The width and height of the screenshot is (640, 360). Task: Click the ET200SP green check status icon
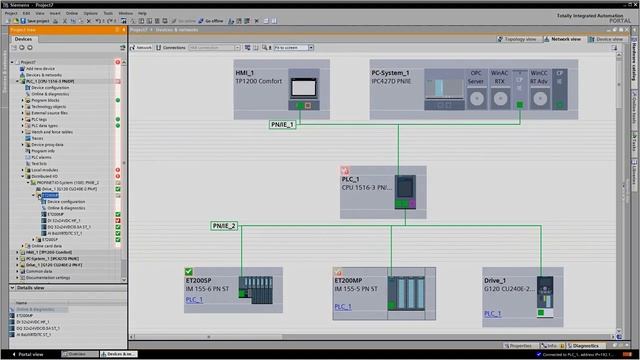point(189,271)
